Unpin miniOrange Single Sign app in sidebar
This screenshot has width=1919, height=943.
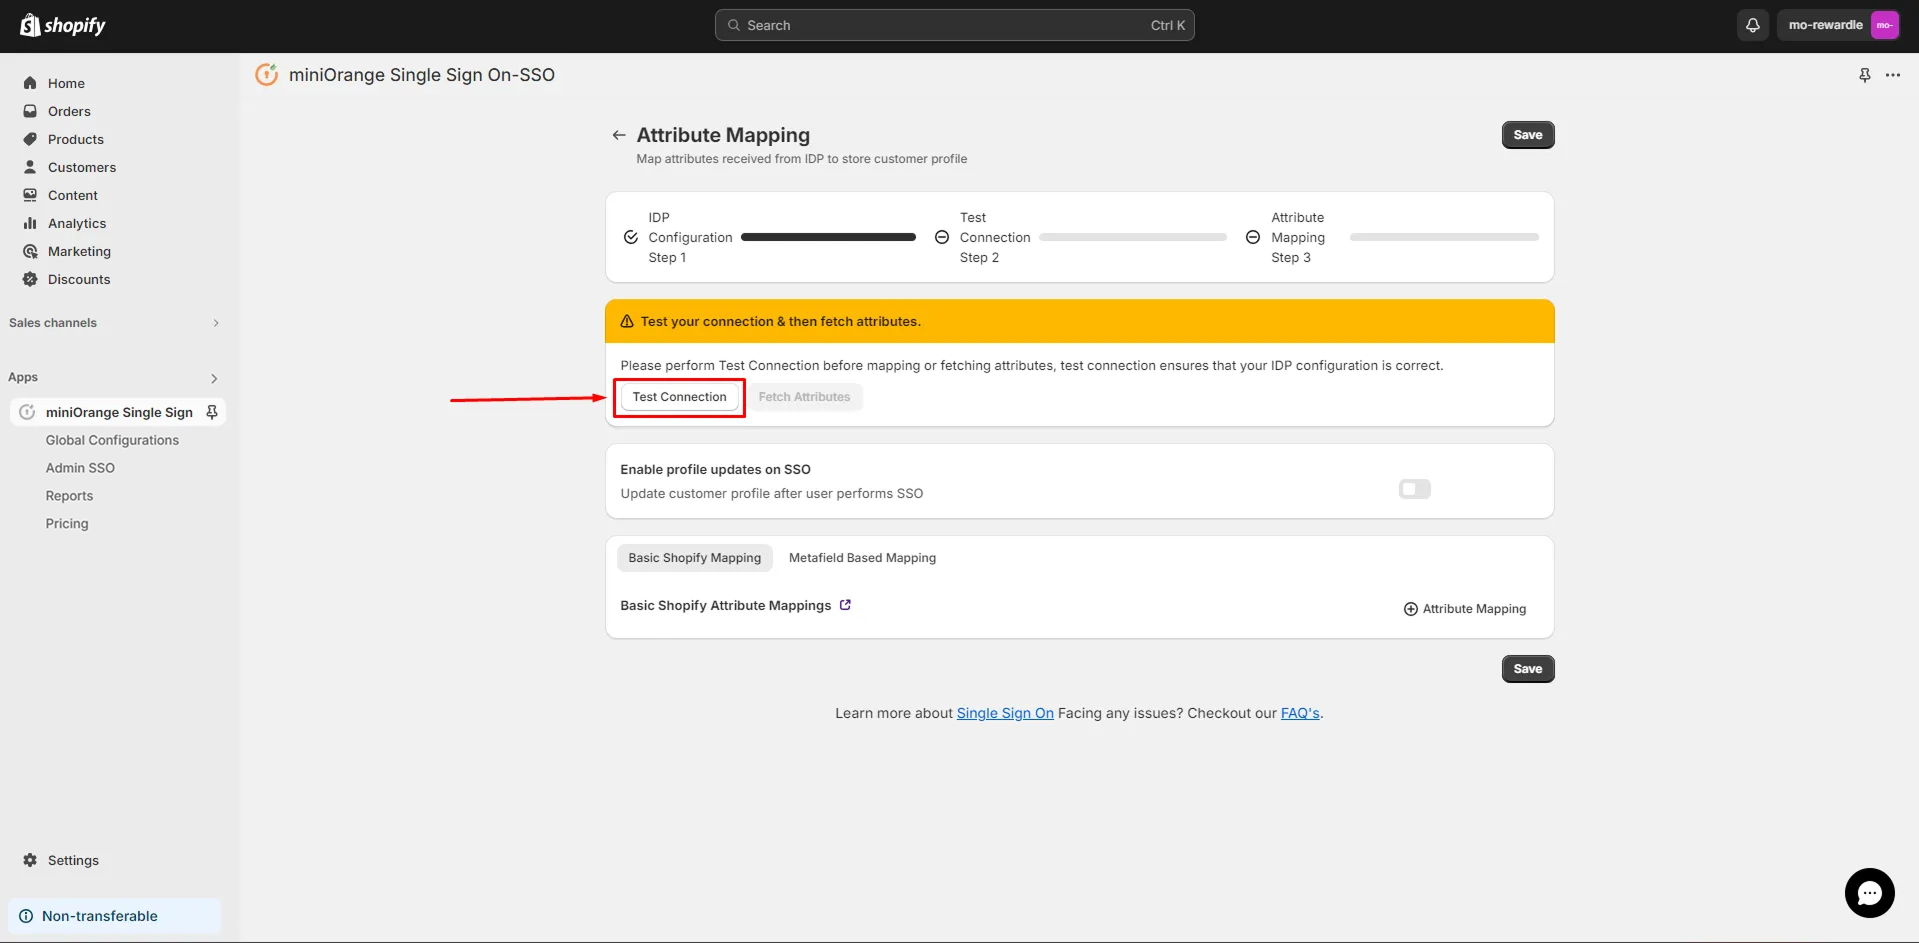point(211,411)
